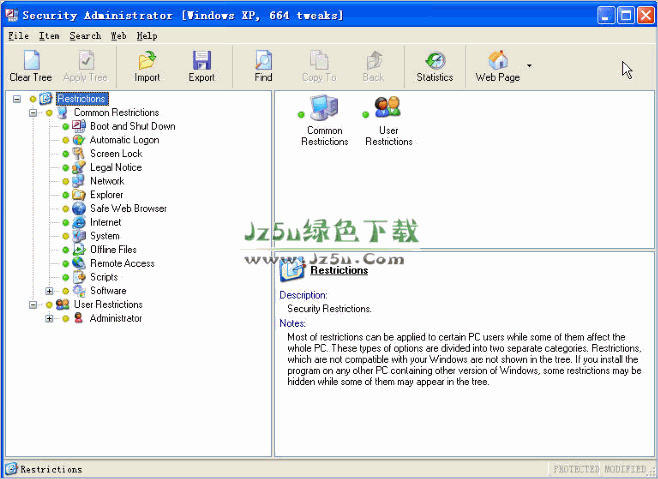The width and height of the screenshot is (658, 479).
Task: Open the File menu
Action: click(18, 36)
